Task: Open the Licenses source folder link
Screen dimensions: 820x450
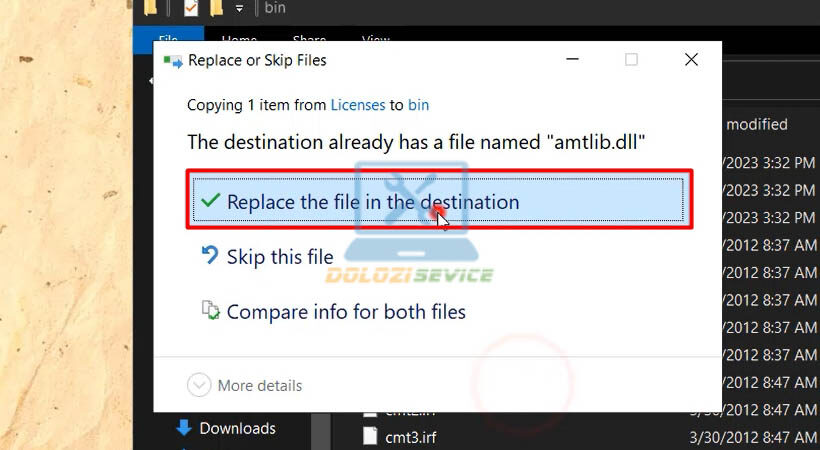Action: (358, 105)
